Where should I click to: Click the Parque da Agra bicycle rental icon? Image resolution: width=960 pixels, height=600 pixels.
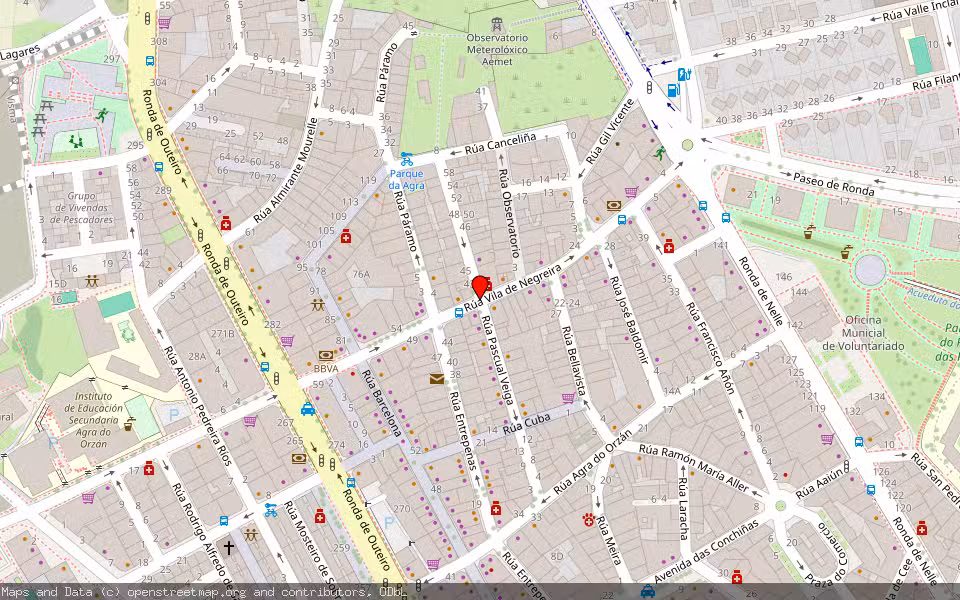[407, 159]
